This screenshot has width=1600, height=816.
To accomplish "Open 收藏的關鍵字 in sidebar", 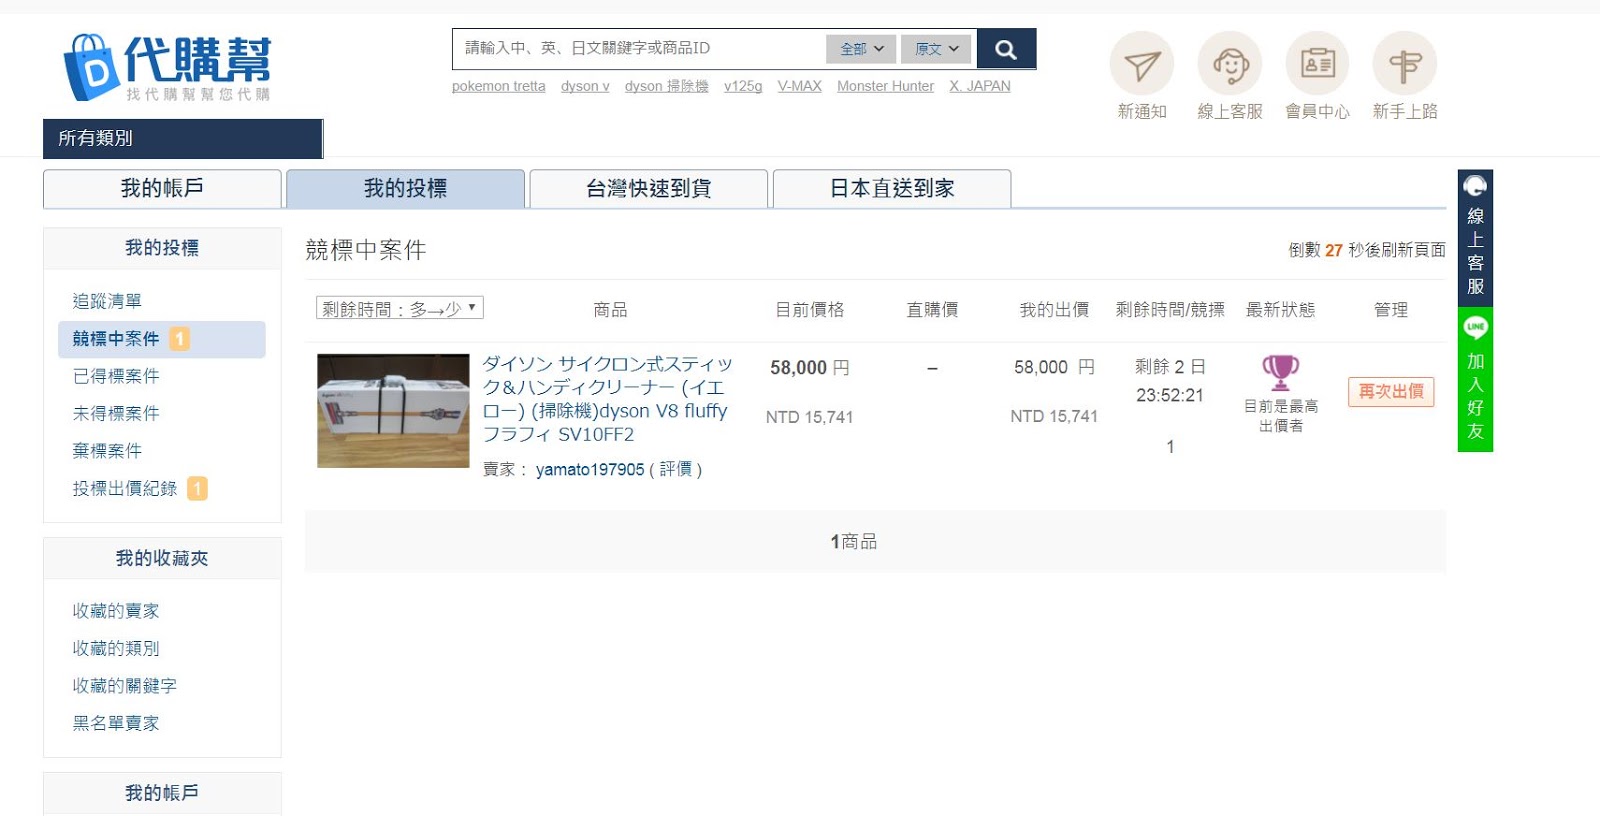I will coord(125,686).
